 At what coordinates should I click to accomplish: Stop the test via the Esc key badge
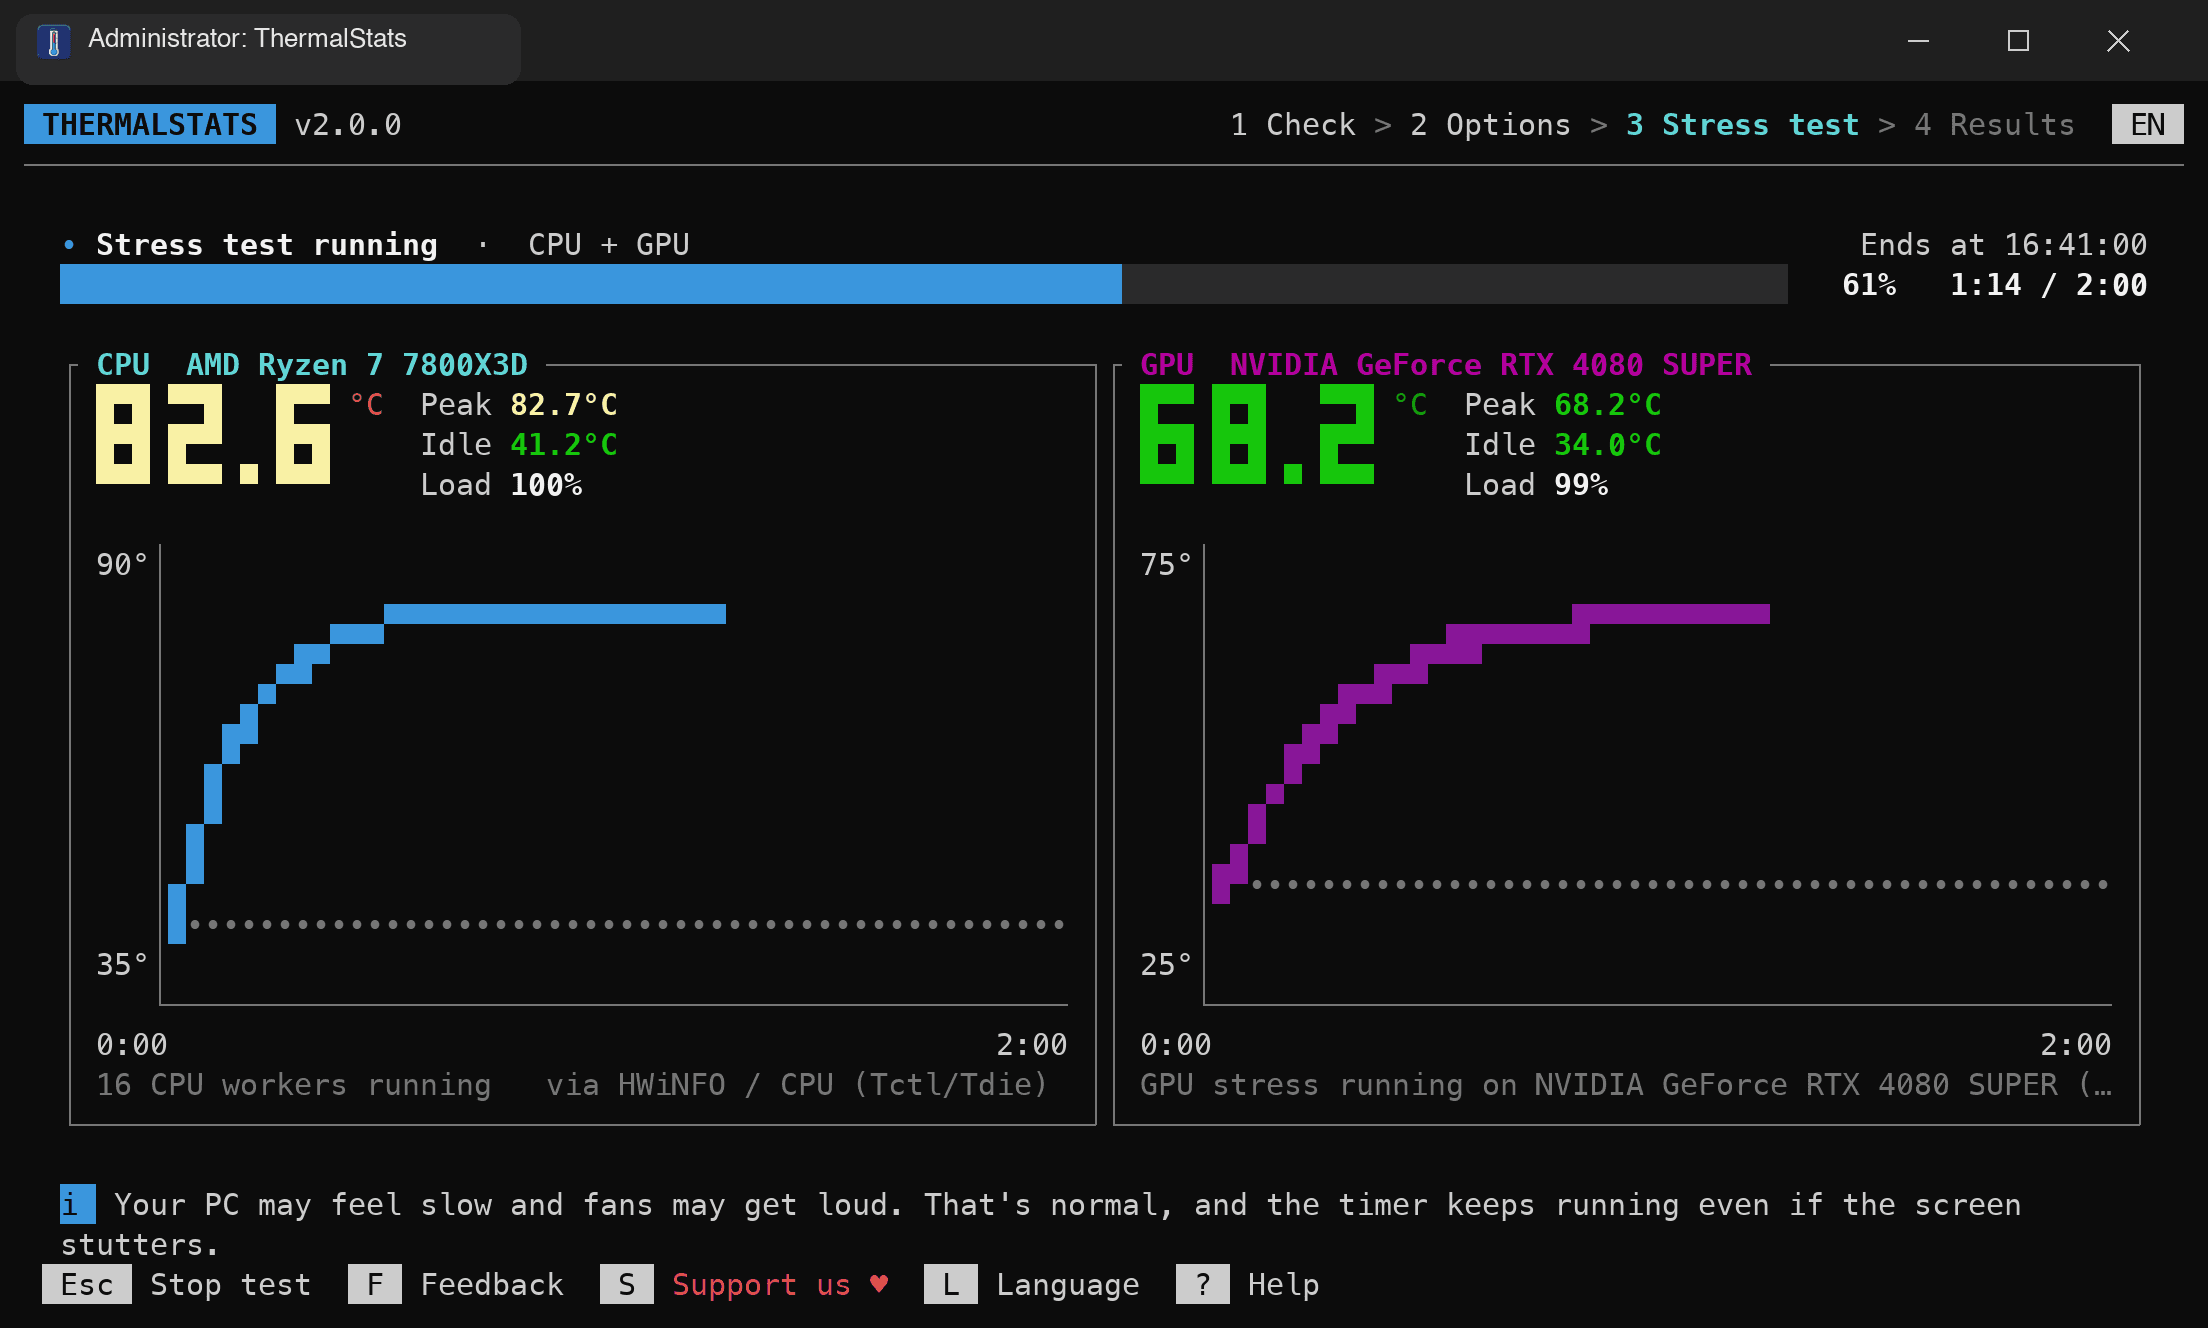coord(87,1284)
